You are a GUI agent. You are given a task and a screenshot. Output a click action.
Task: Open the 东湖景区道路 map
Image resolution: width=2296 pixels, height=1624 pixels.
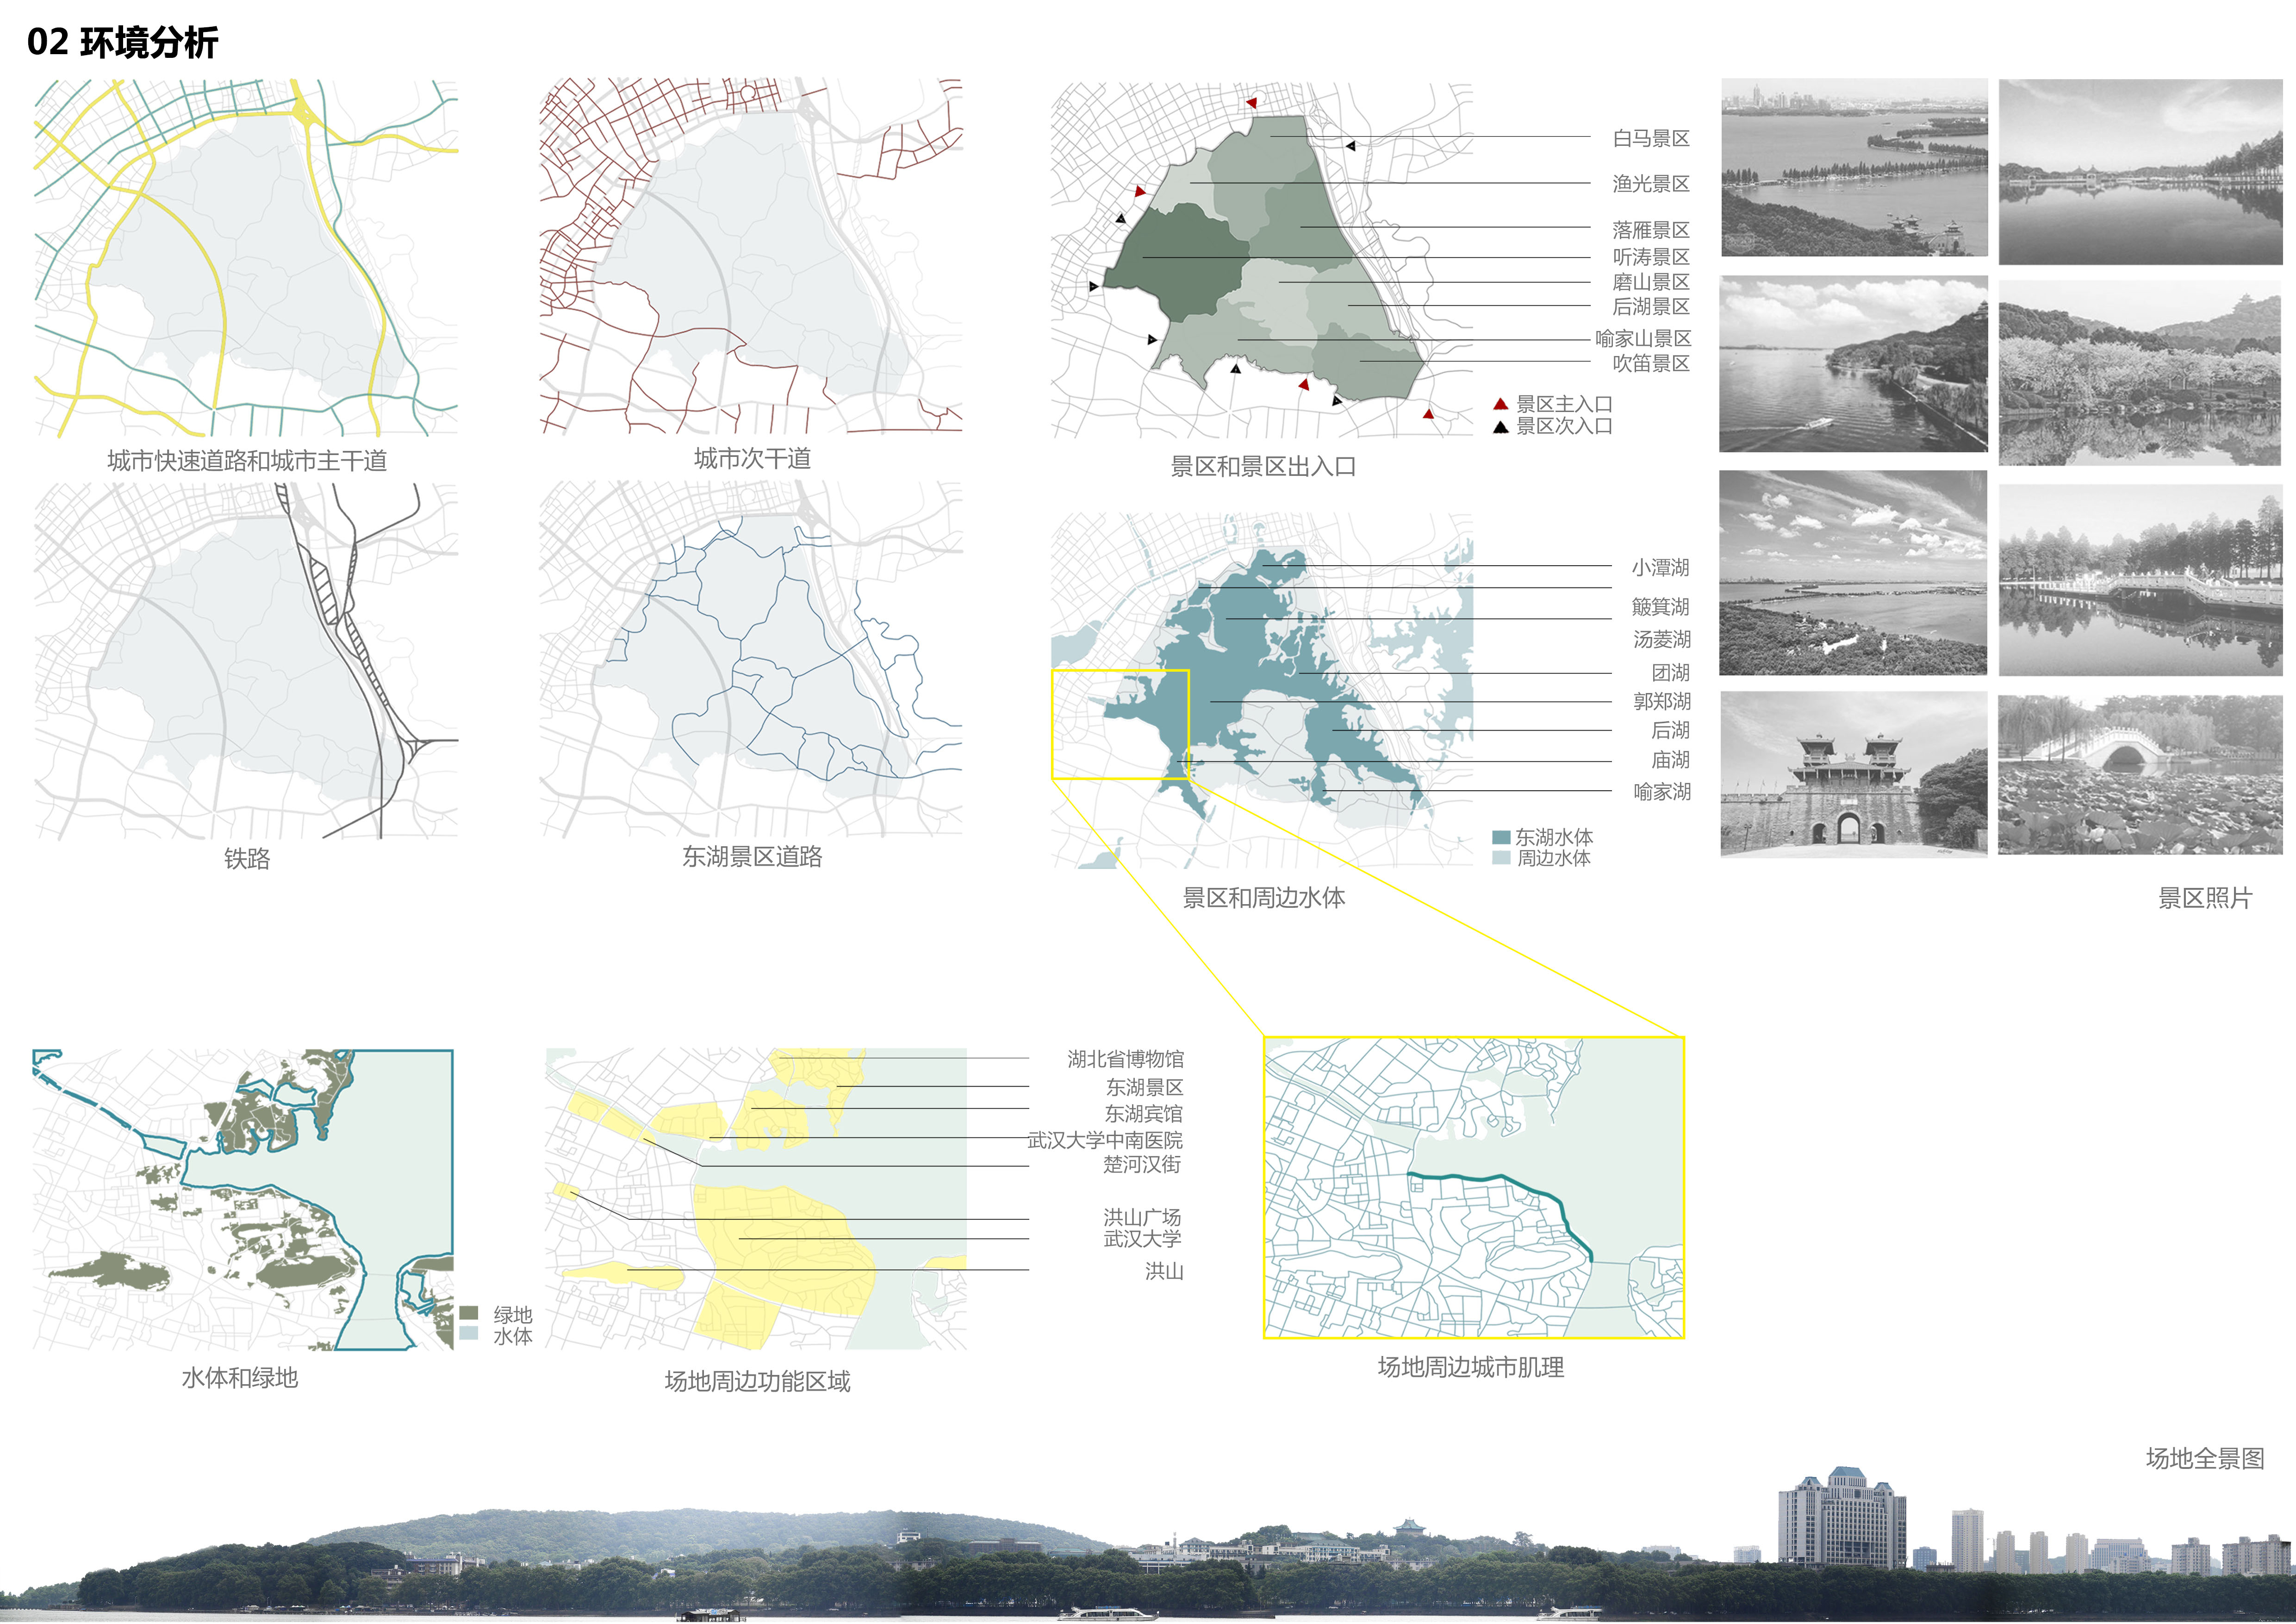751,659
